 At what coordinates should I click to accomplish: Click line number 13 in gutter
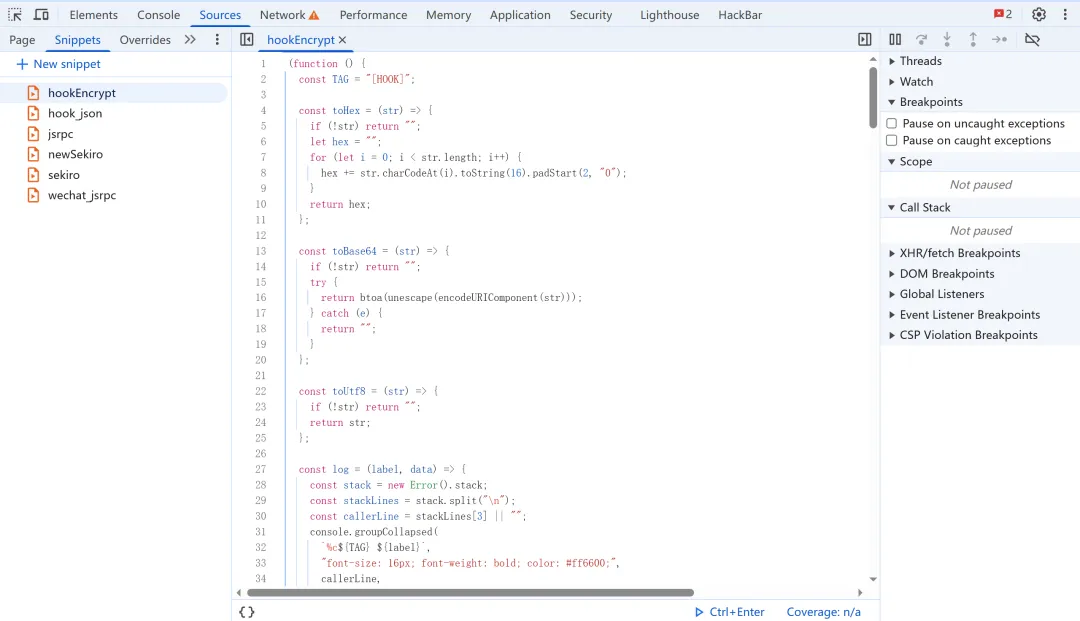(260, 251)
